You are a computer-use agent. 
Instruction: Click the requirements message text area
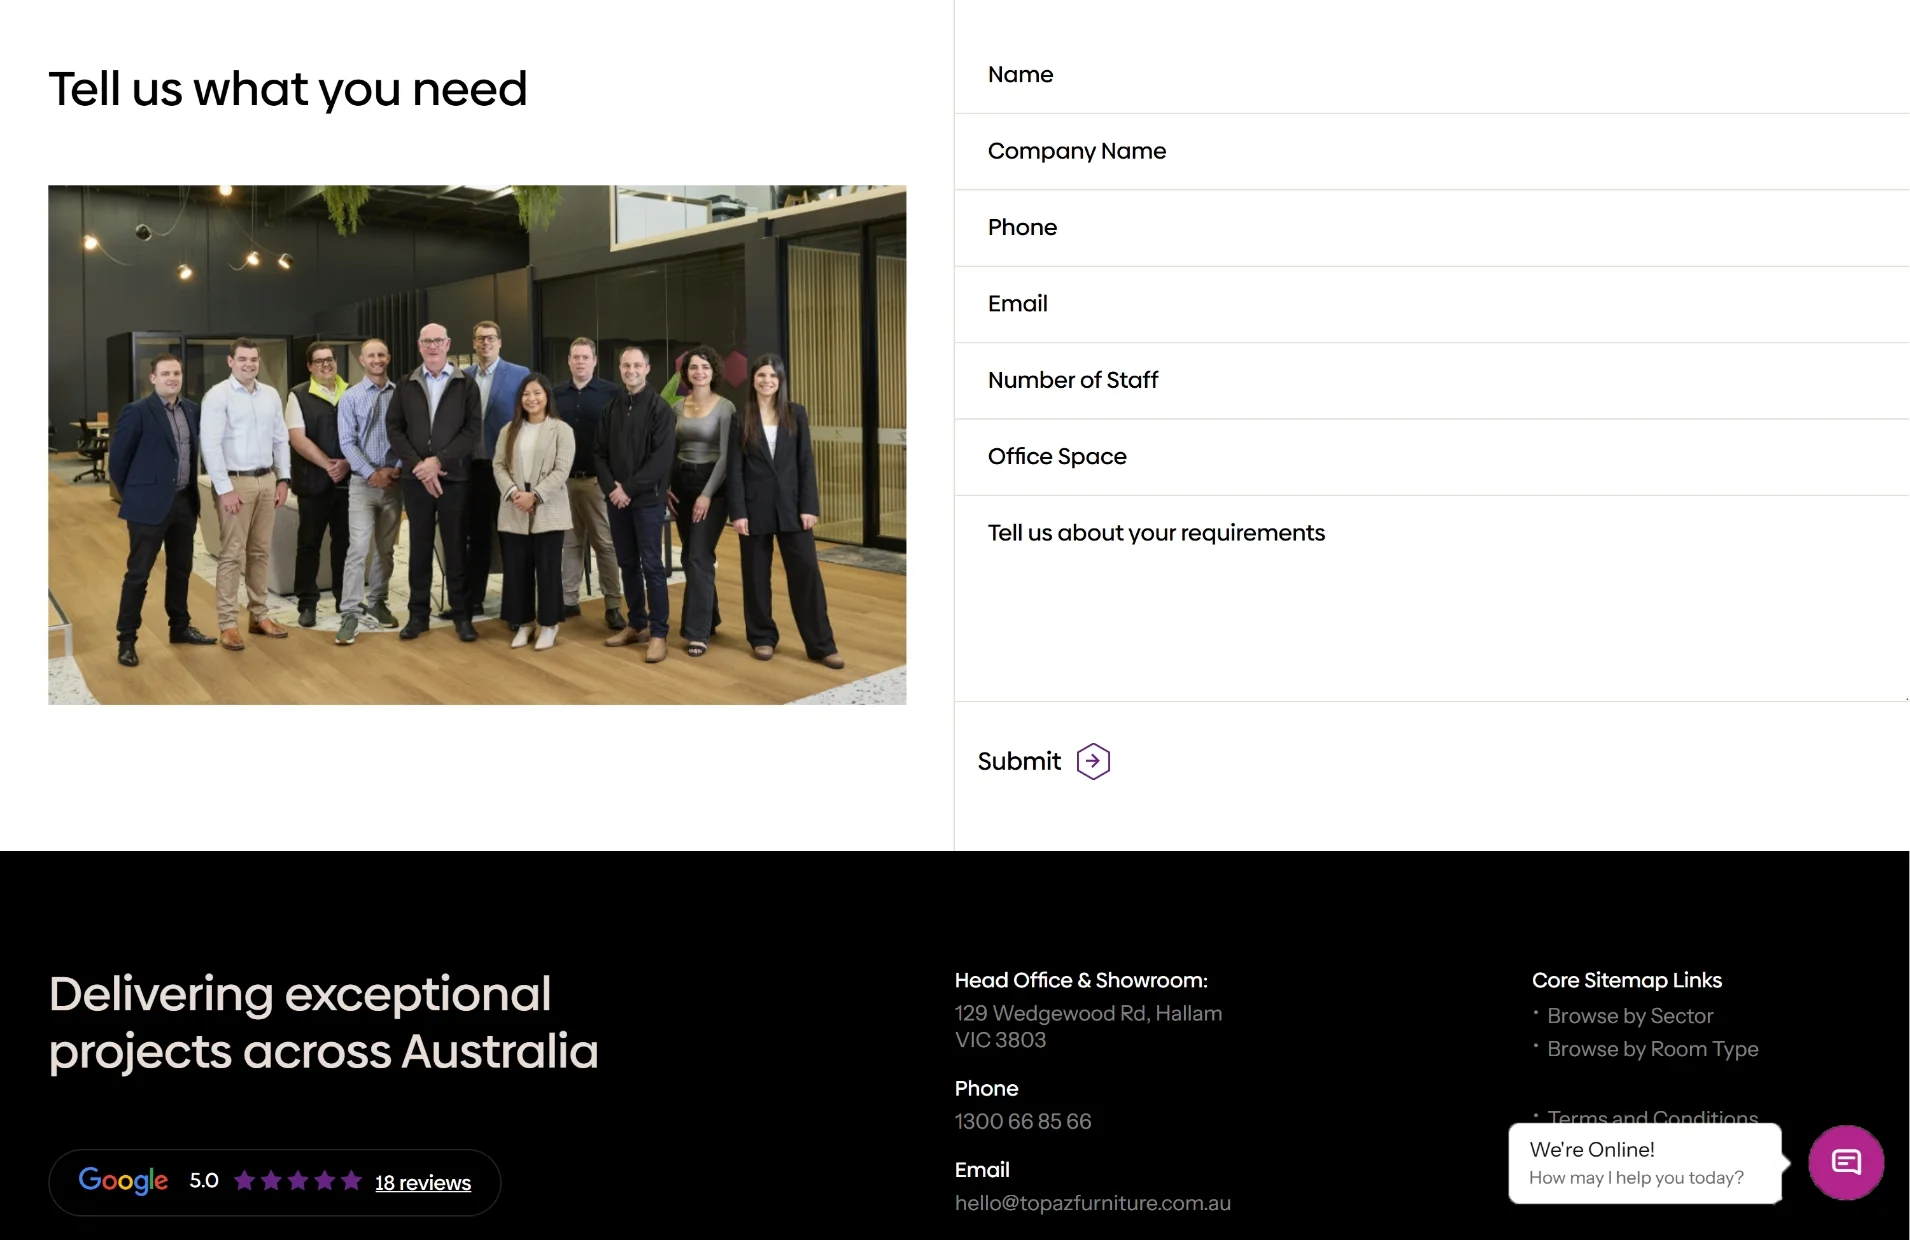[1430, 600]
